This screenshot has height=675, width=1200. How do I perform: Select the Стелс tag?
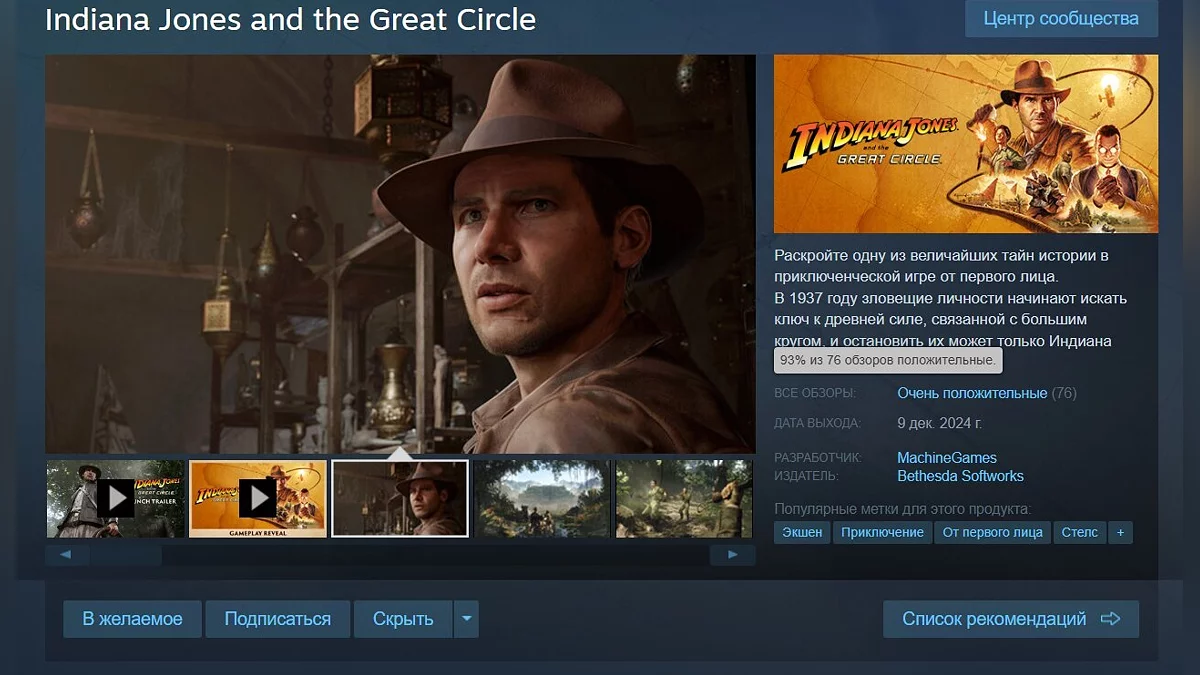coord(1079,533)
